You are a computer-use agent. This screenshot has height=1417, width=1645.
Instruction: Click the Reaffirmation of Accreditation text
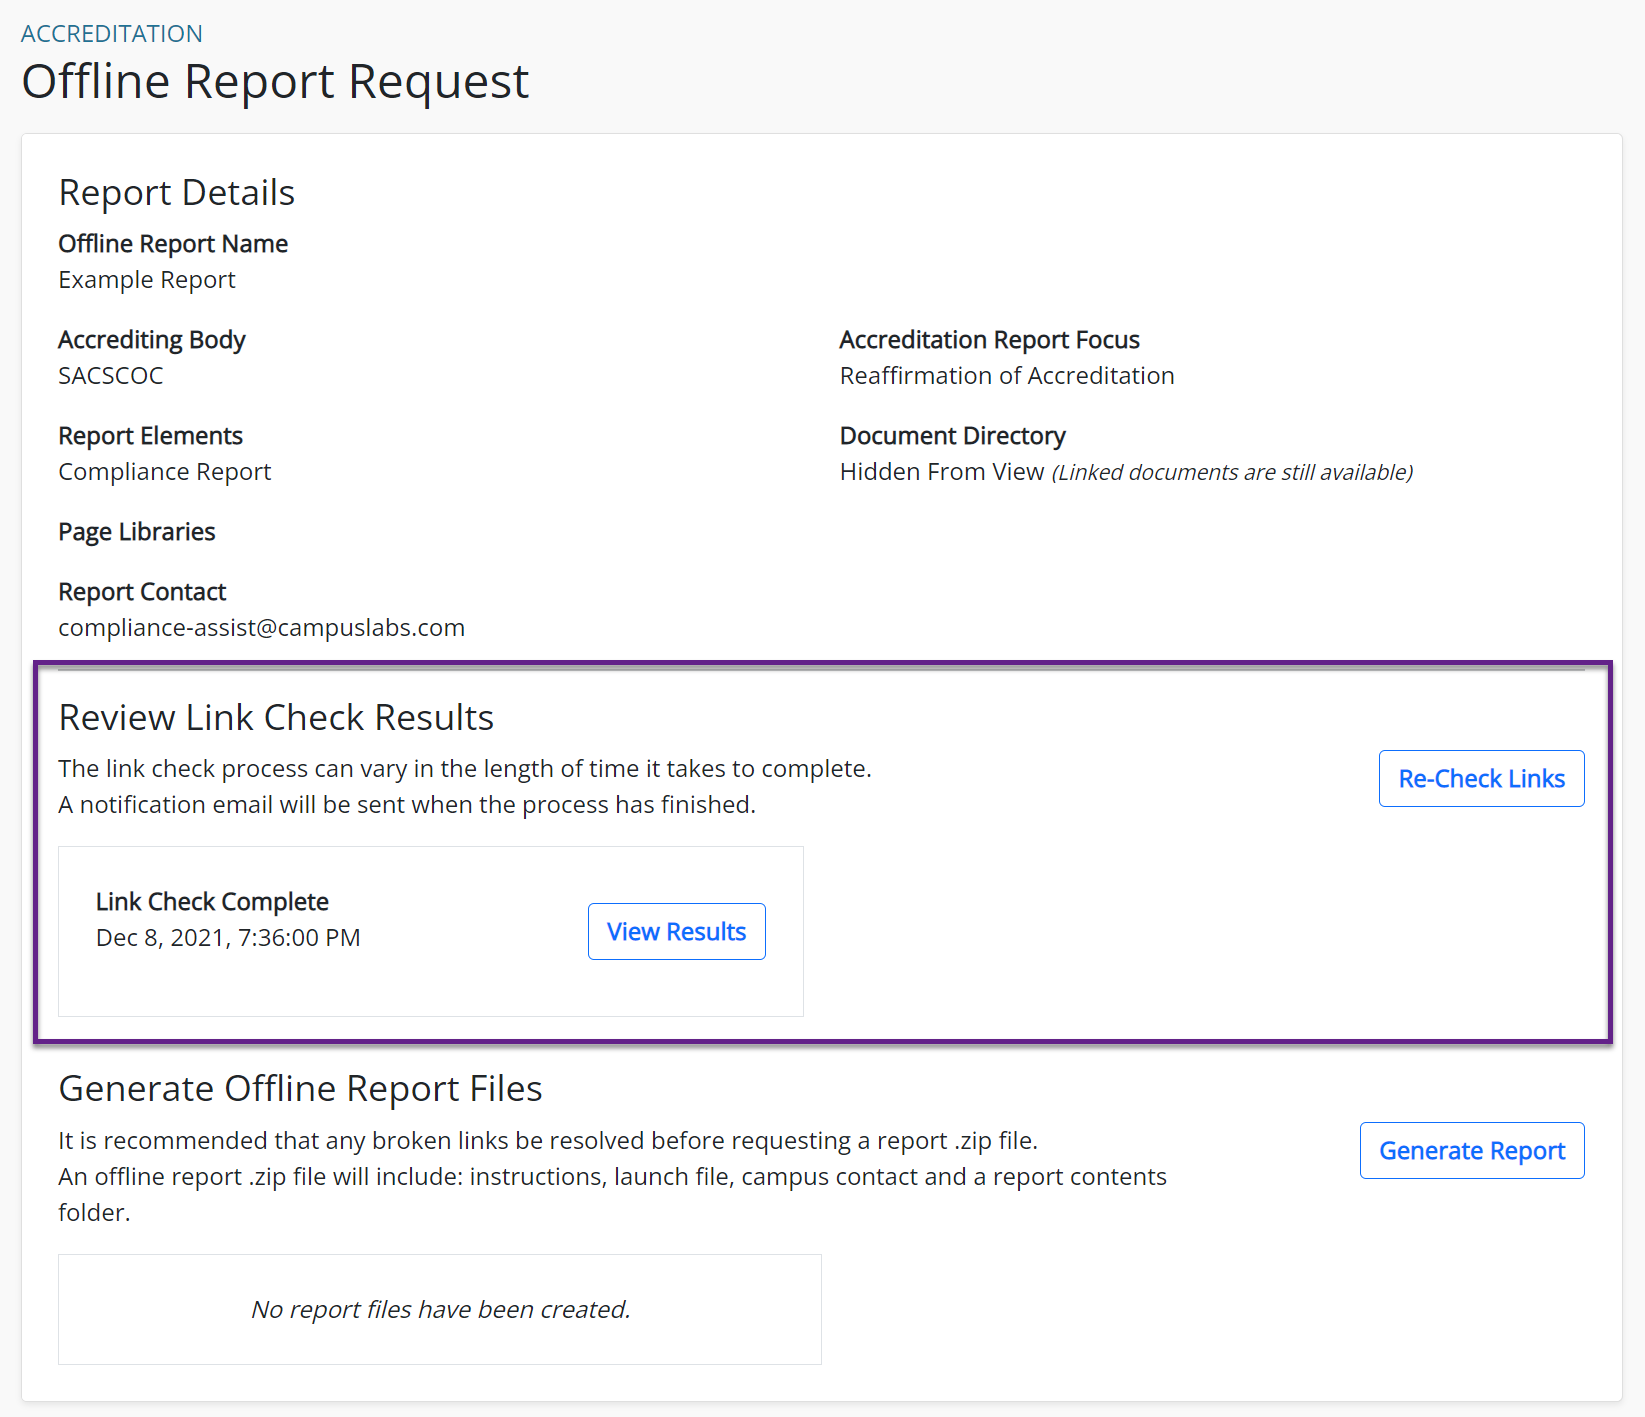coord(1006,376)
